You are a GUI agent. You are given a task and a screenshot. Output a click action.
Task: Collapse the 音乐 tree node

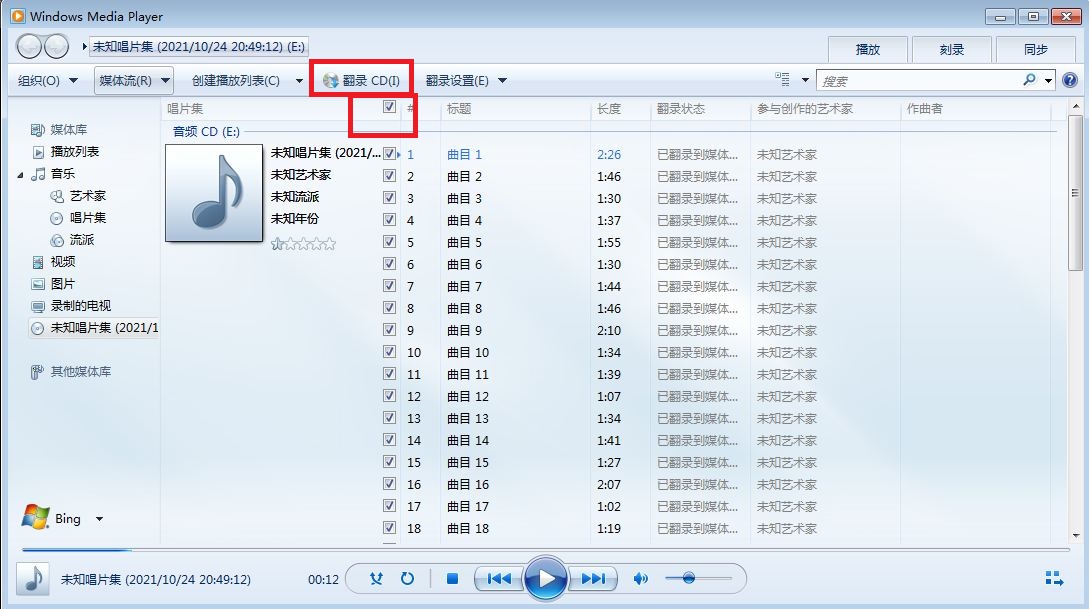point(22,174)
